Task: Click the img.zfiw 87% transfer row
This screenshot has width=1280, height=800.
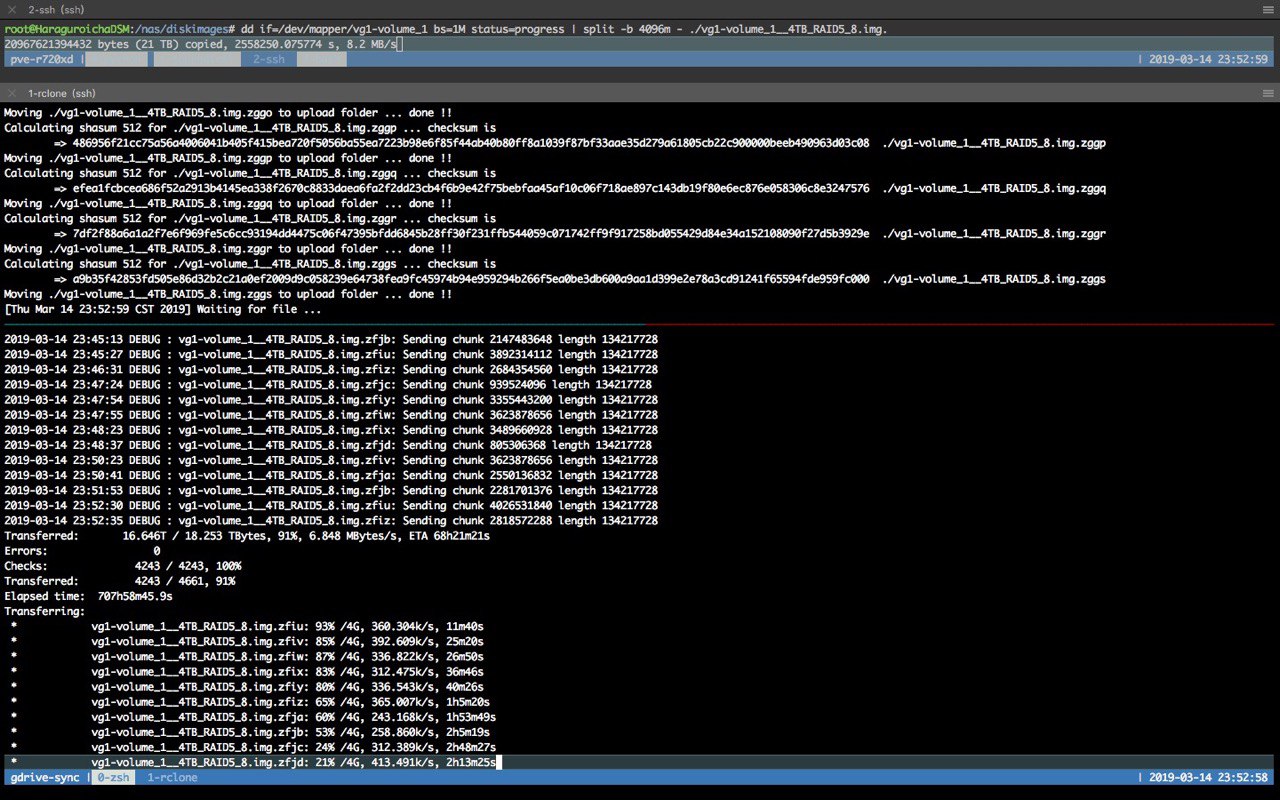Action: (x=247, y=656)
